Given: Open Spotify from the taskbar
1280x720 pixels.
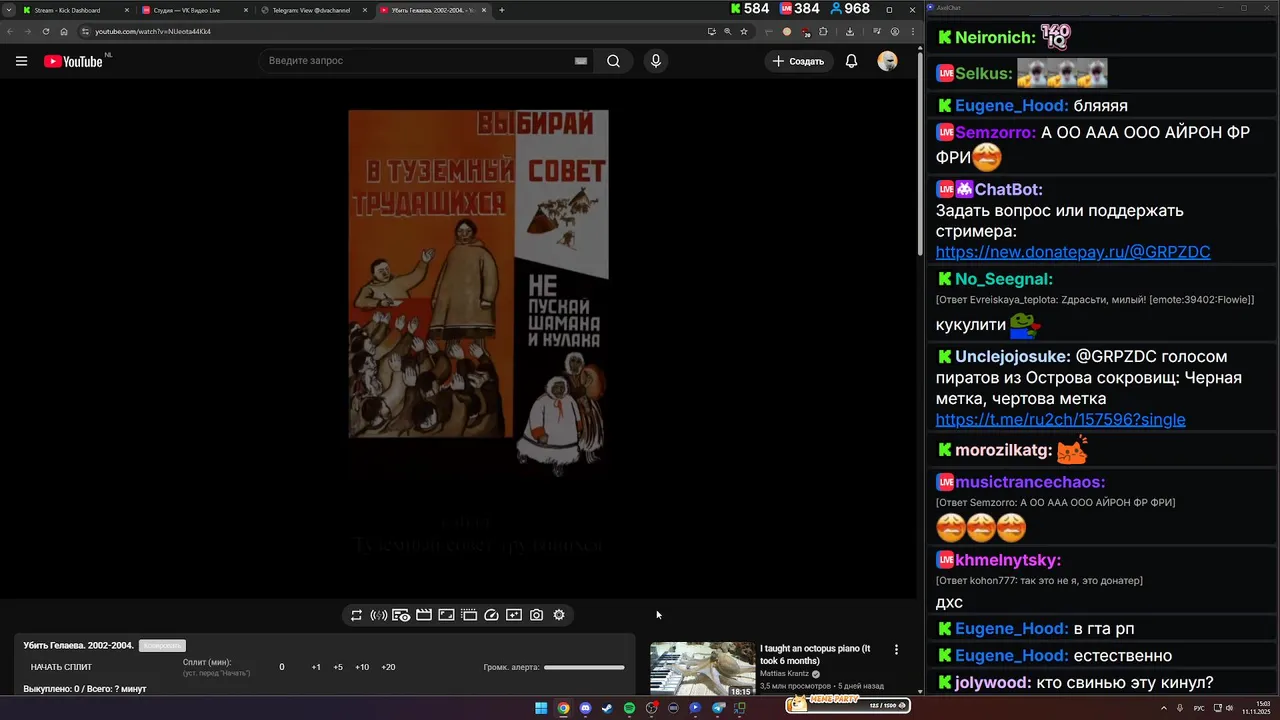Looking at the screenshot, I should [x=629, y=708].
